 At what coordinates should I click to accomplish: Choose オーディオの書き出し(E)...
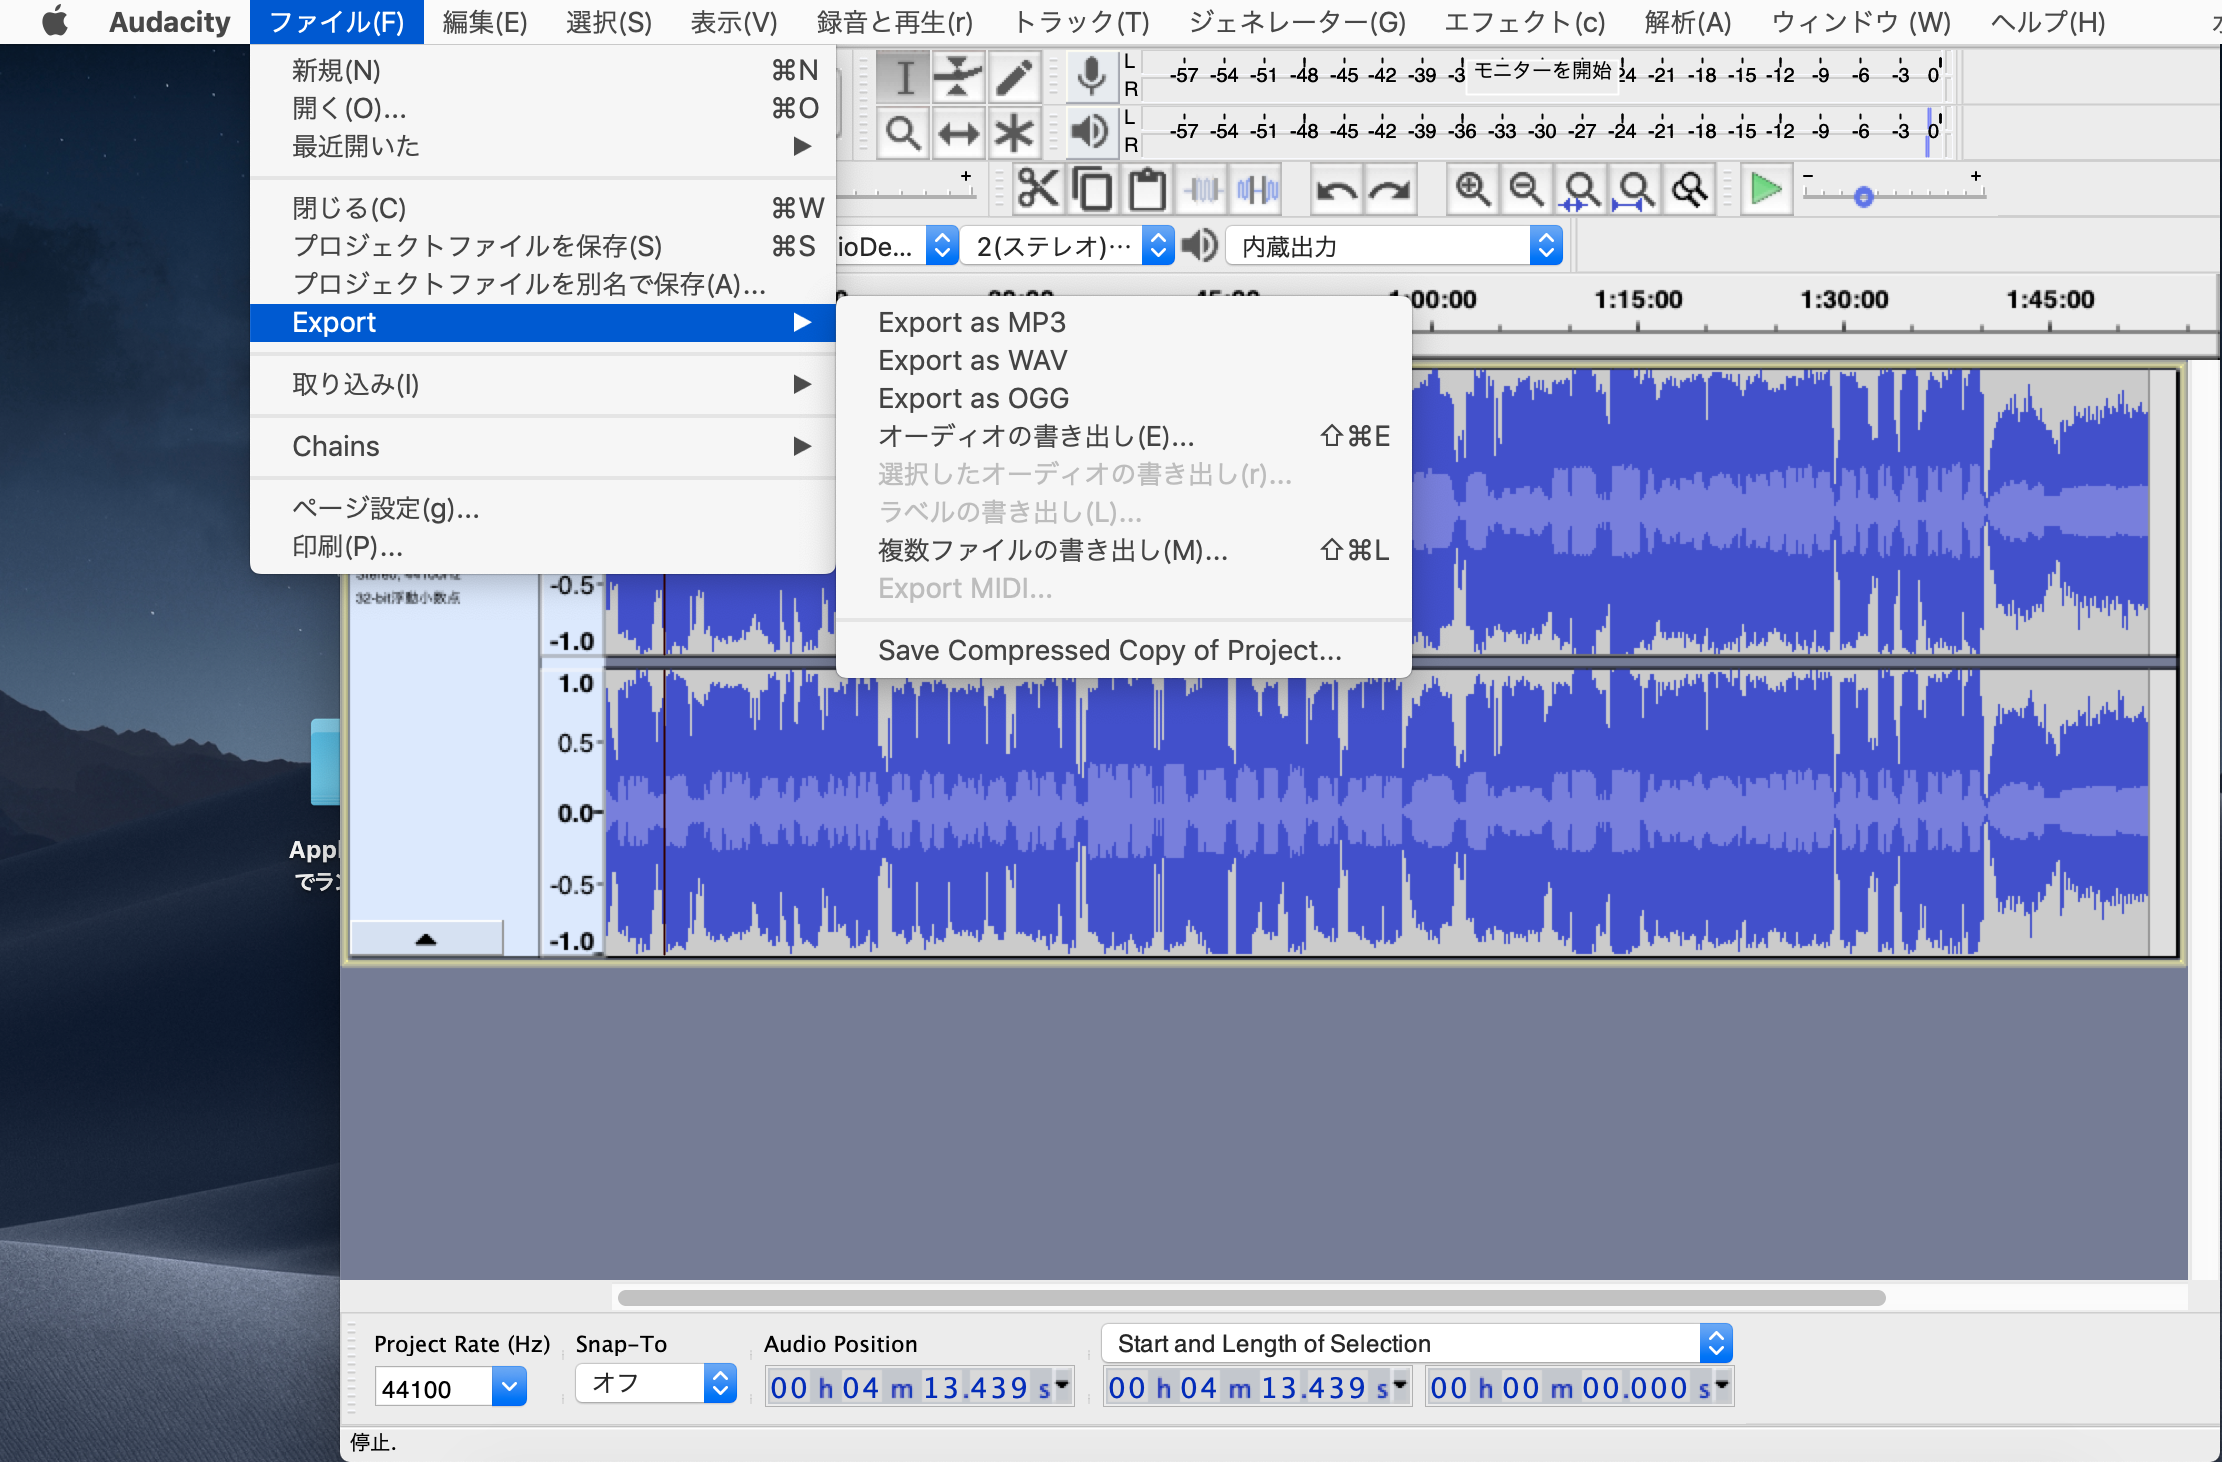pyautogui.click(x=1123, y=436)
